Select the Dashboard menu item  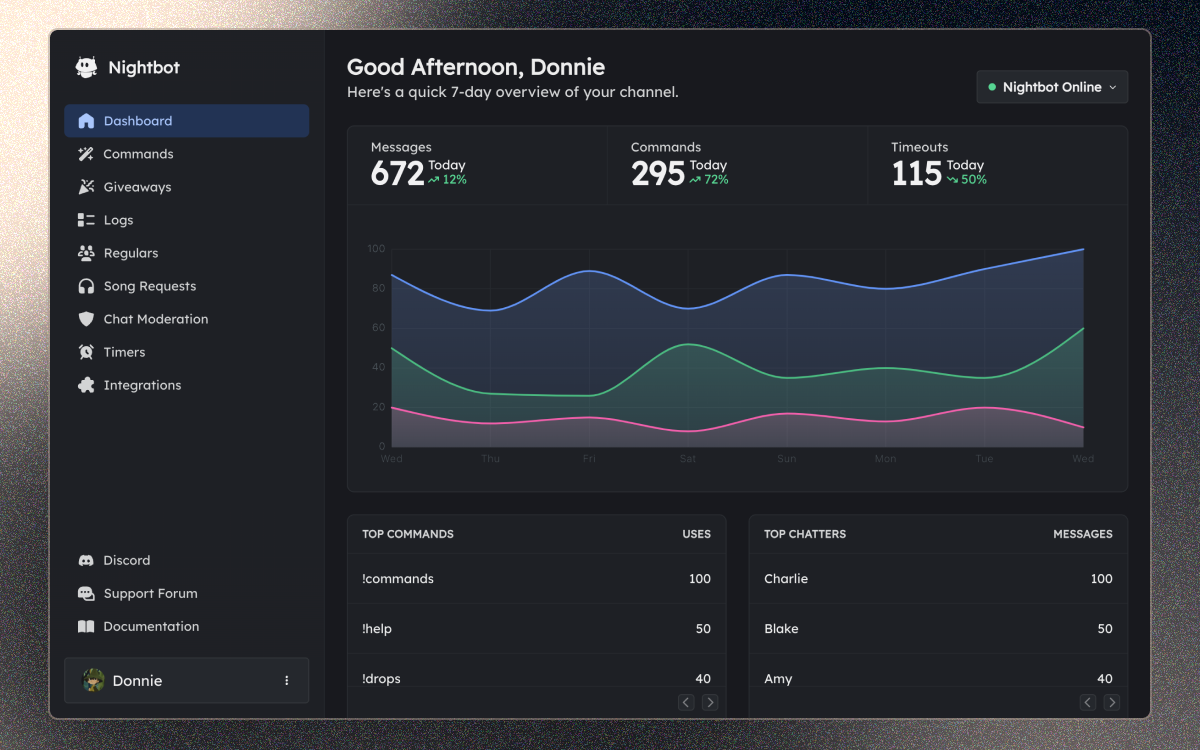(138, 121)
